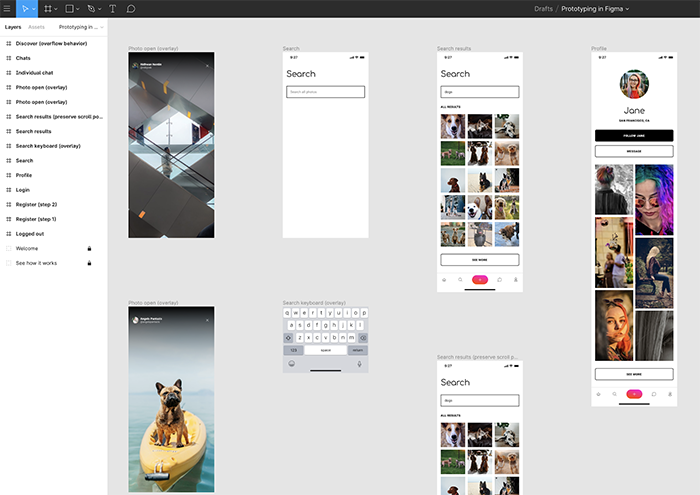
Task: Expand Pen tool options chevron
Action: [x=99, y=9]
